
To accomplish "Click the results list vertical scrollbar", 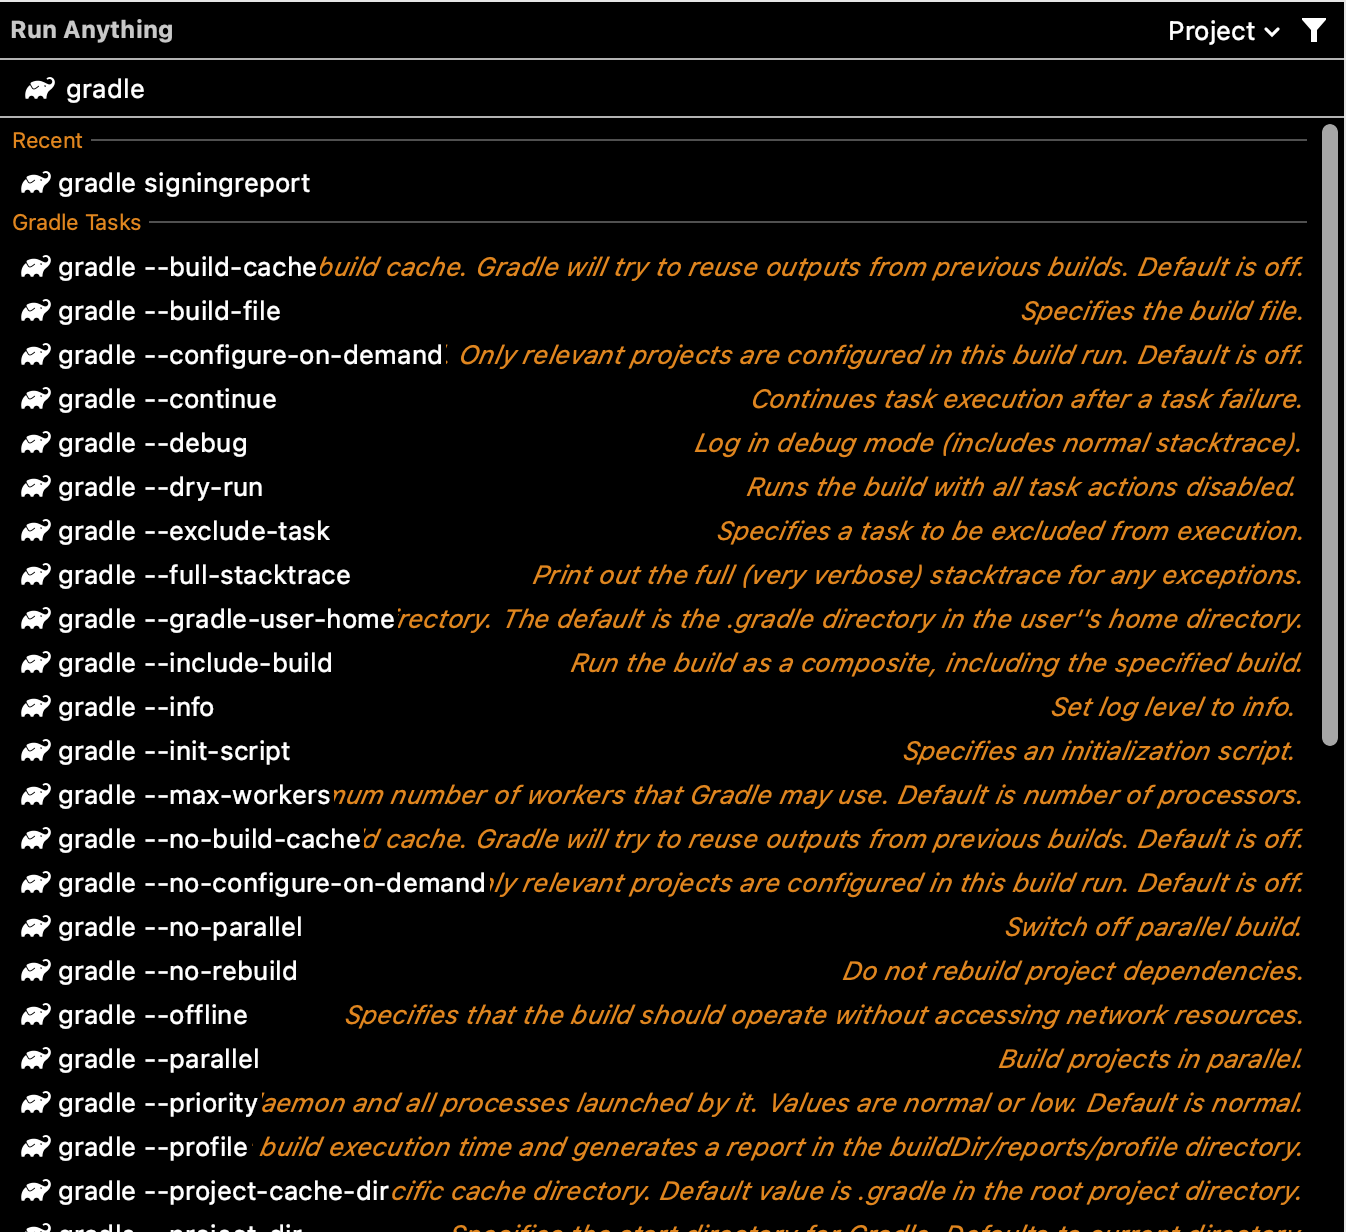I will [x=1329, y=435].
